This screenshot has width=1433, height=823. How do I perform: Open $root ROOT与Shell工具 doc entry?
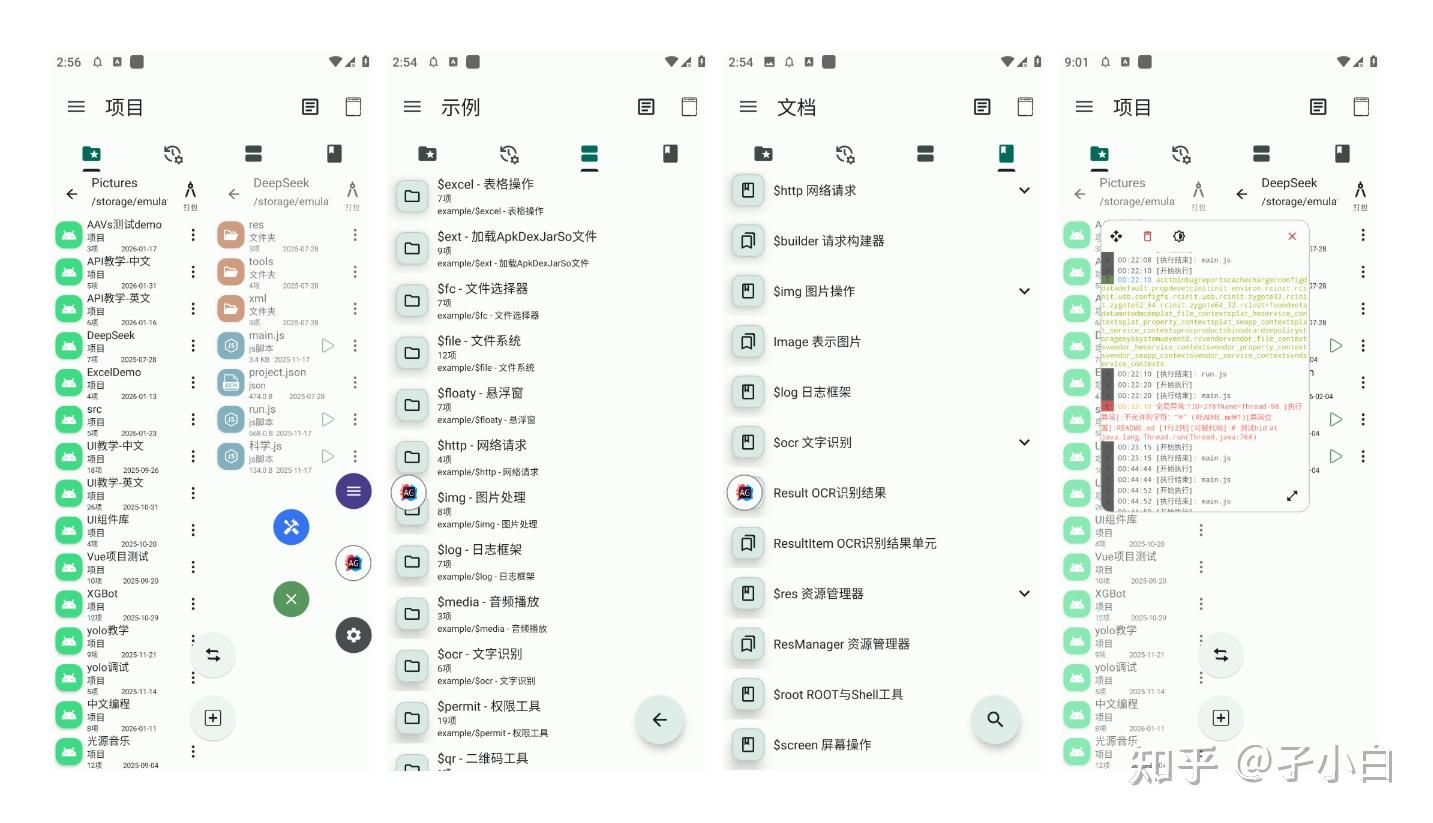(884, 694)
